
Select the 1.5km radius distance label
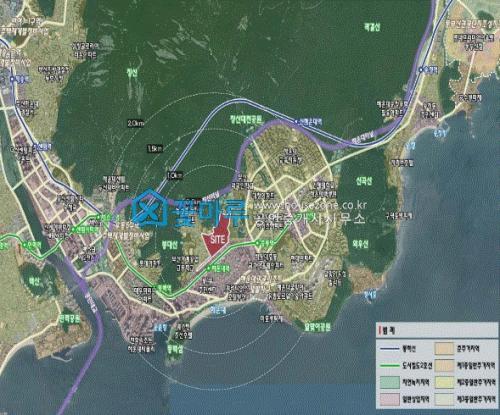tap(155, 148)
